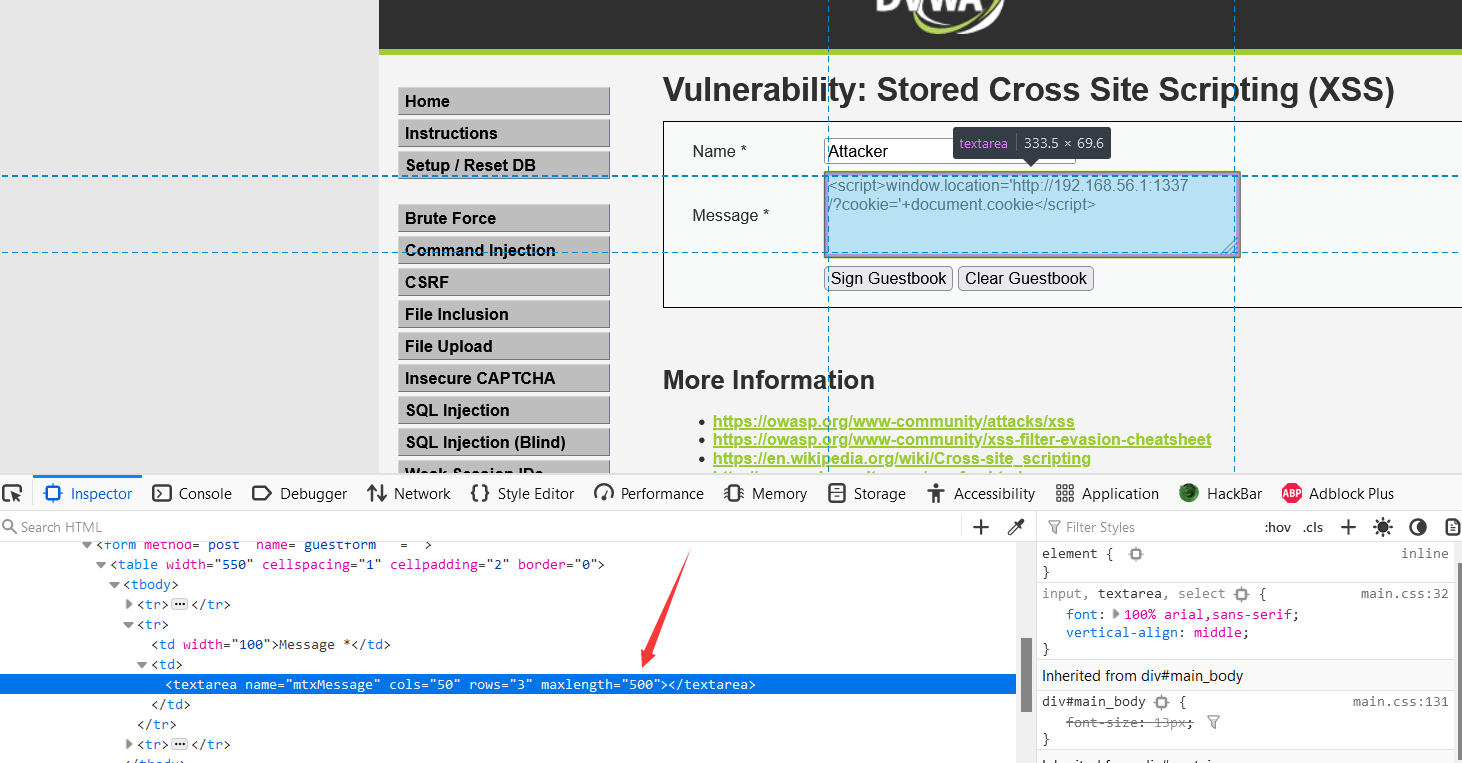
Task: Add a new CSS rule with plus icon
Action: pyautogui.click(x=1348, y=527)
